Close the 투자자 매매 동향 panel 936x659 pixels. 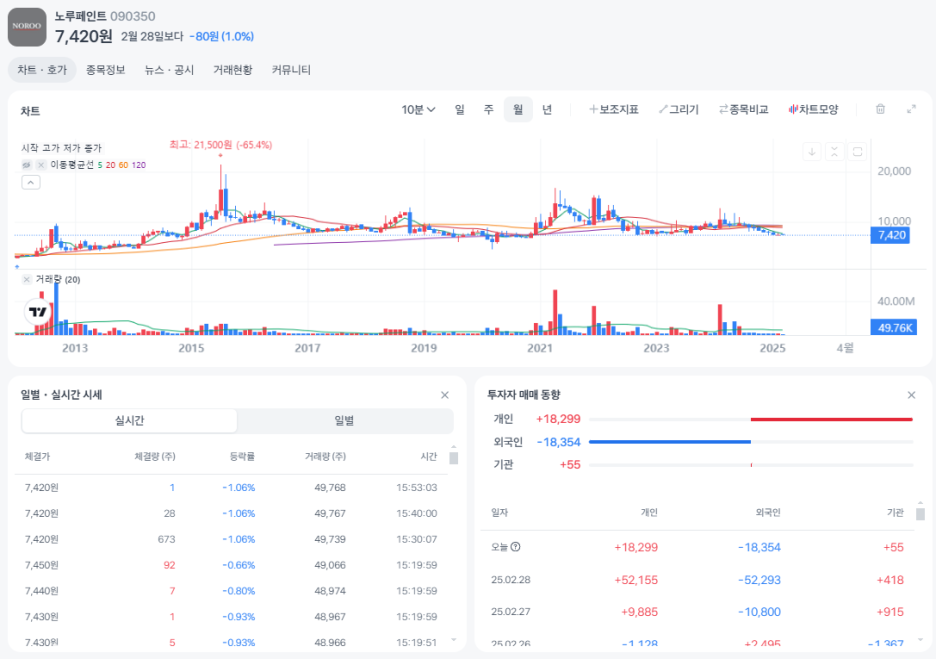tap(912, 395)
